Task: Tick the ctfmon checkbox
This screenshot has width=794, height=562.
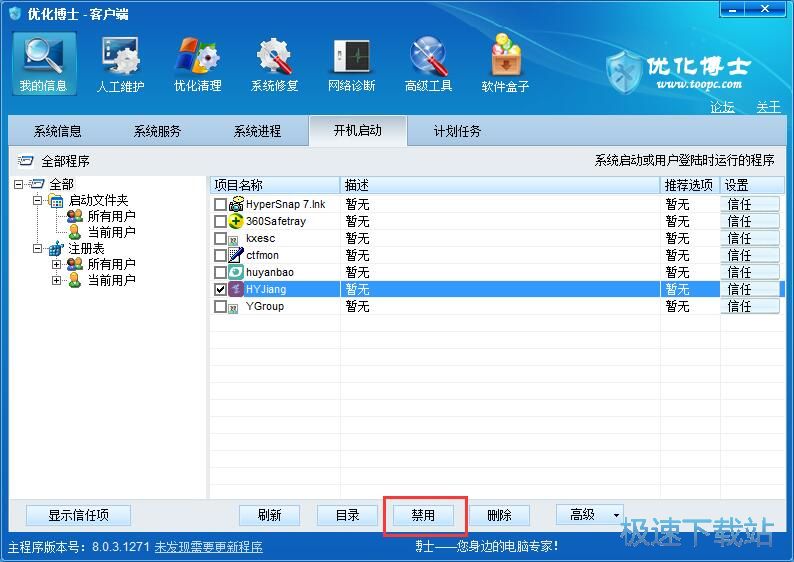Action: 220,255
